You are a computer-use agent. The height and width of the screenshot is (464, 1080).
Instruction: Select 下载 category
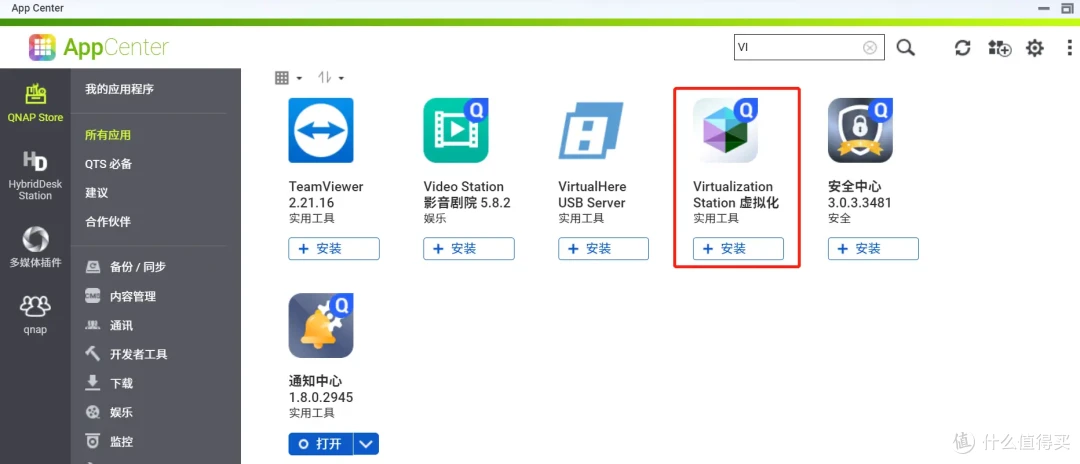coord(109,383)
